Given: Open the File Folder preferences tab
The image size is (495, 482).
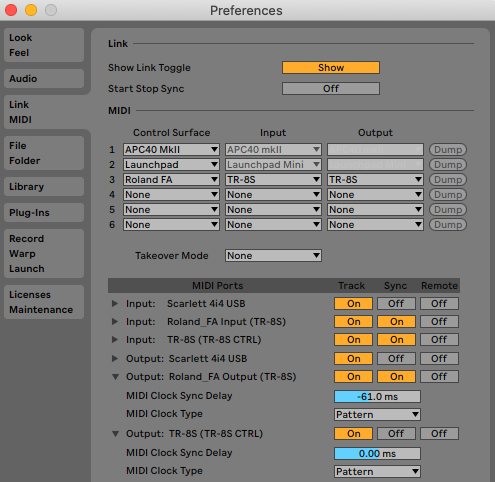Looking at the screenshot, I should (44, 153).
